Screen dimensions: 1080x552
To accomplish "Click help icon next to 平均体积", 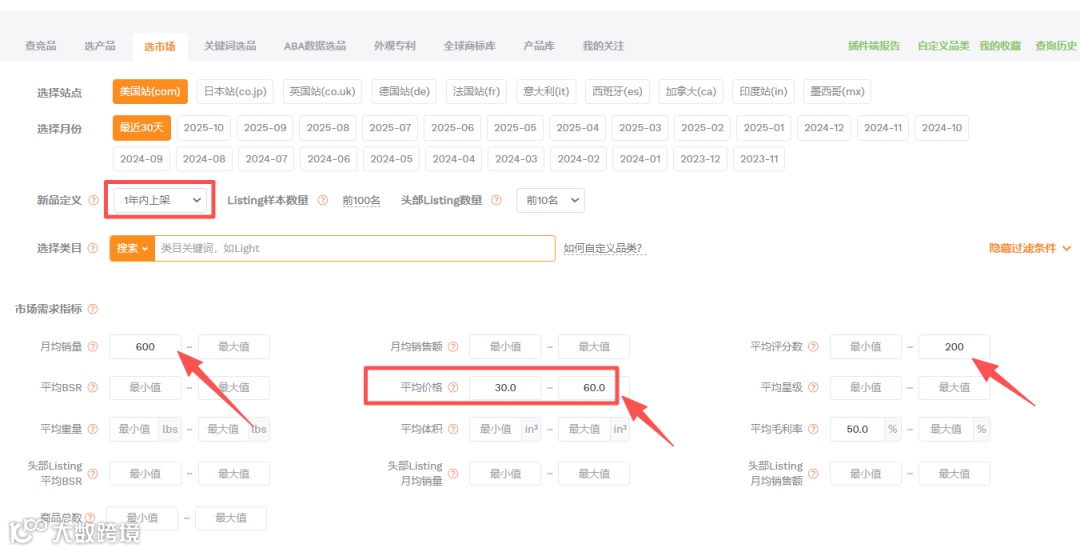I will pyautogui.click(x=453, y=429).
